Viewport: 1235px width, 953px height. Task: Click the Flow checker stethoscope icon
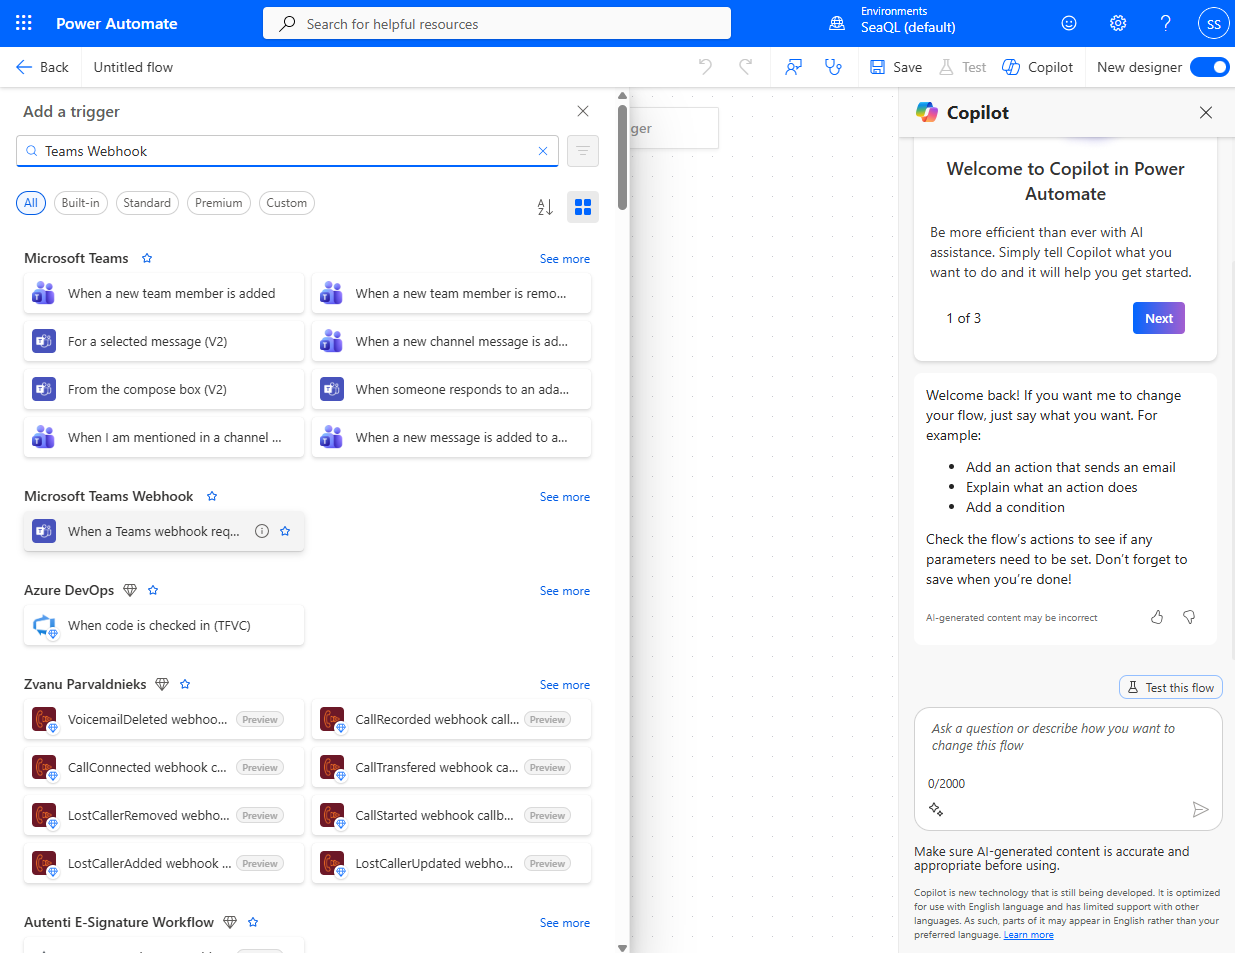(x=833, y=67)
